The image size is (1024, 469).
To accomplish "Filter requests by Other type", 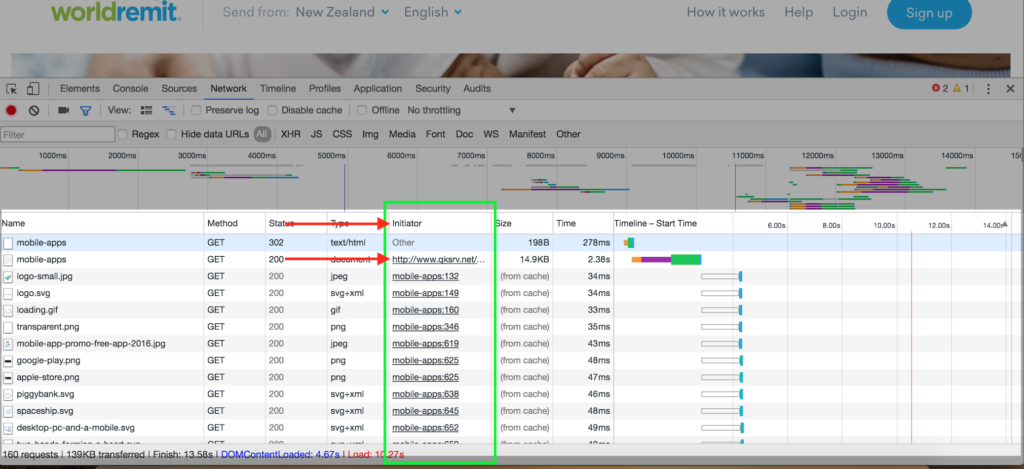I will [x=568, y=134].
